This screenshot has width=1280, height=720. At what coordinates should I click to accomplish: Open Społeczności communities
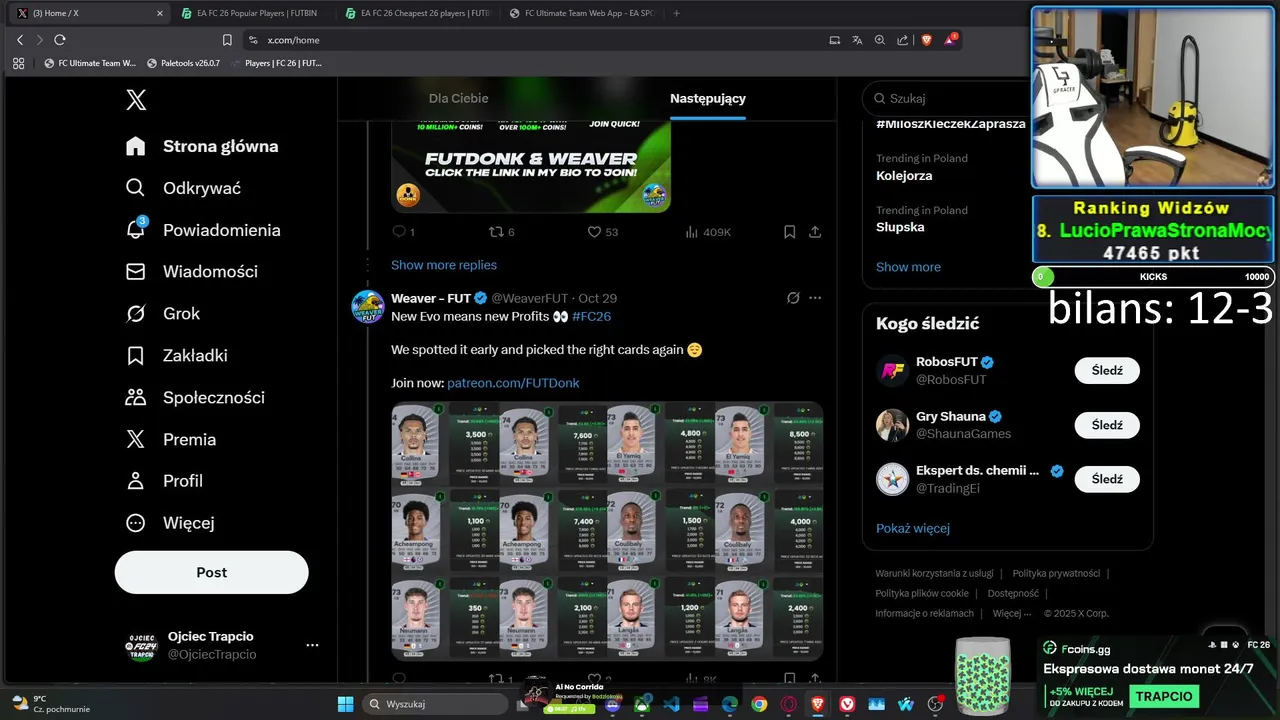coord(195,398)
